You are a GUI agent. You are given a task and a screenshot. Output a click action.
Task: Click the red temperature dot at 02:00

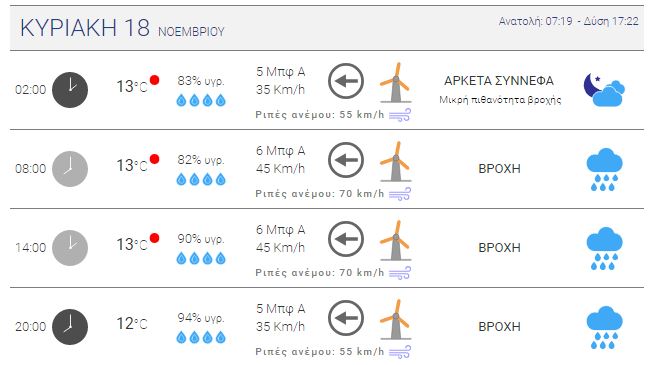point(155,80)
